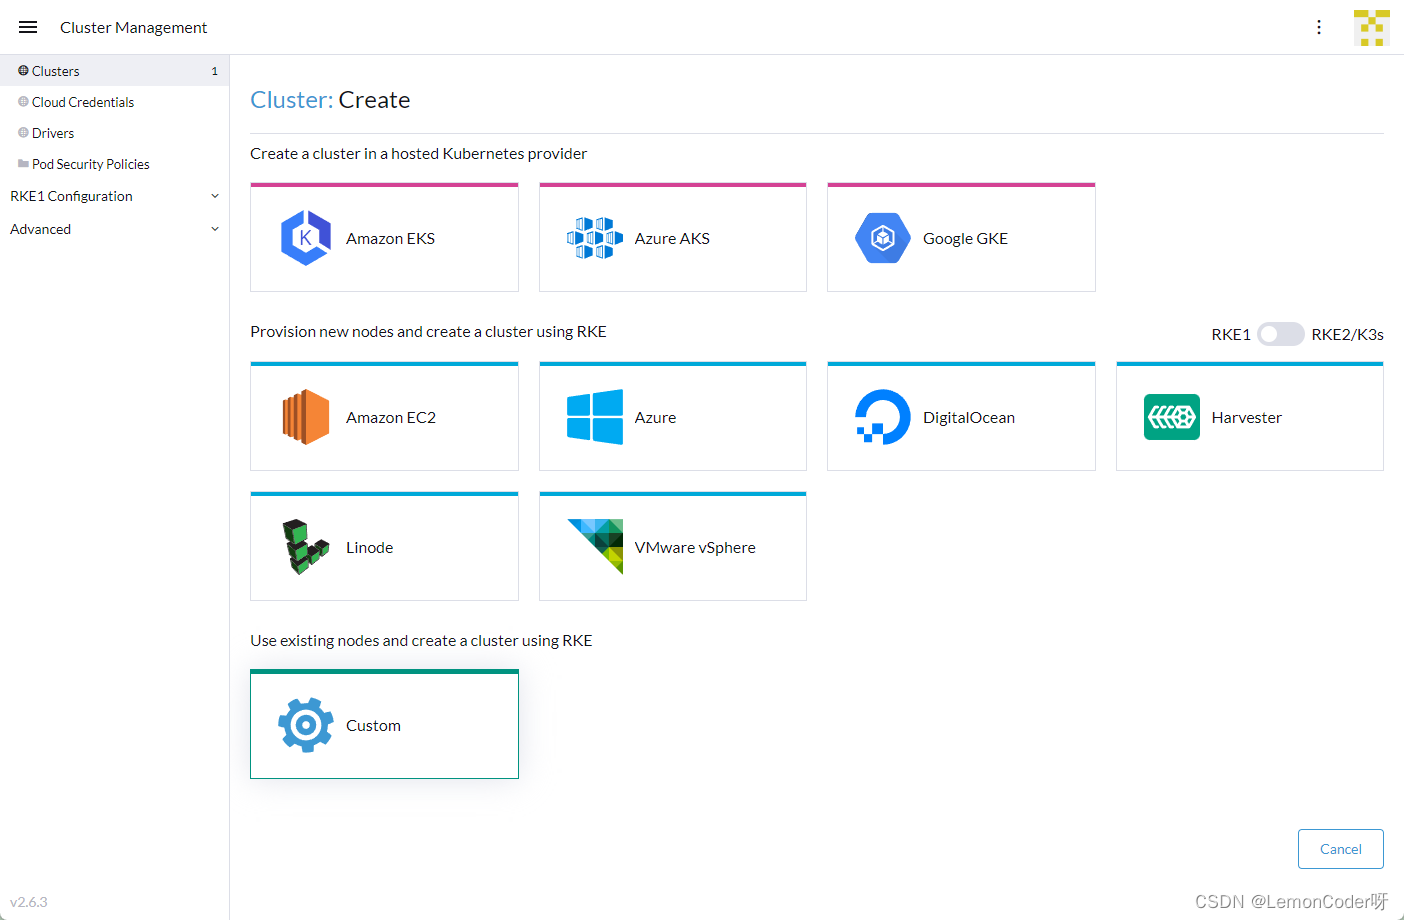Click the globe icon beside Clusters

click(23, 71)
